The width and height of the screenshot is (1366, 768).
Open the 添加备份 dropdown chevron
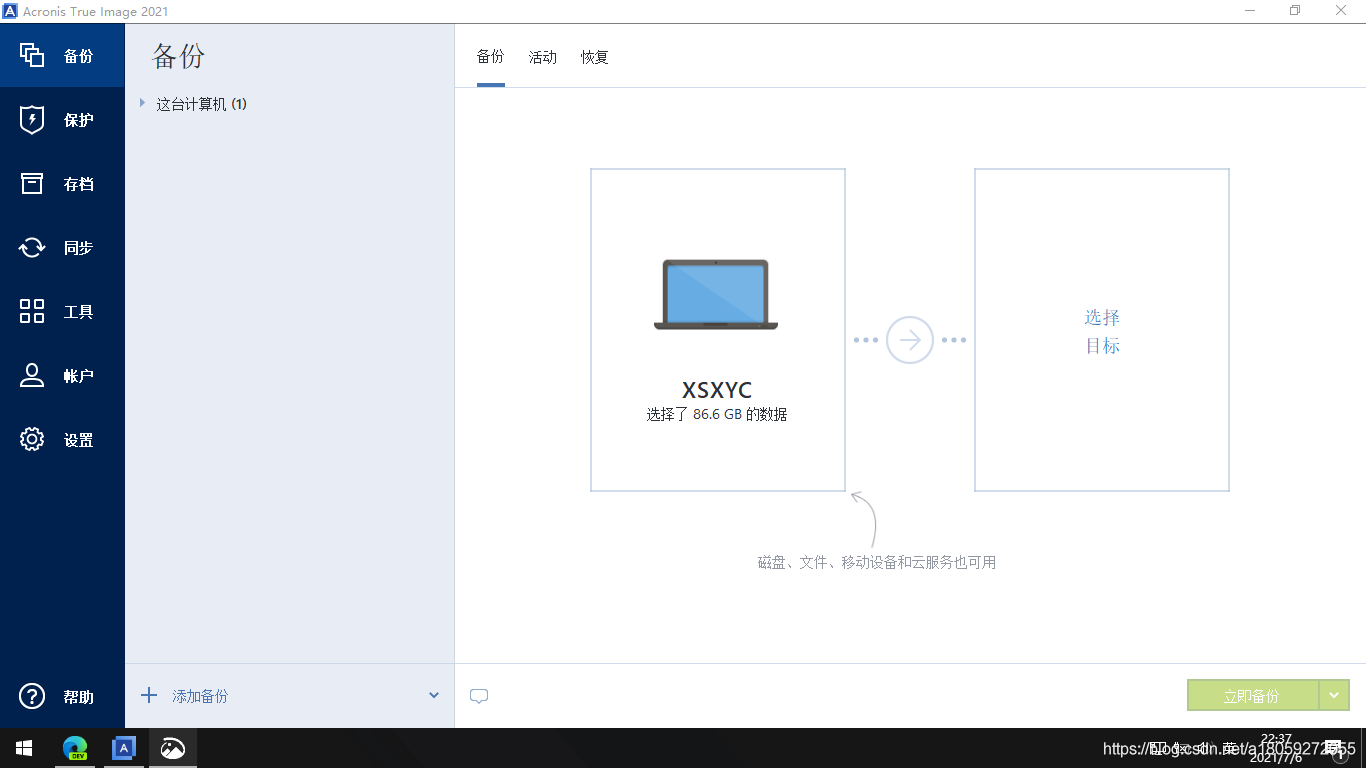[x=434, y=695]
